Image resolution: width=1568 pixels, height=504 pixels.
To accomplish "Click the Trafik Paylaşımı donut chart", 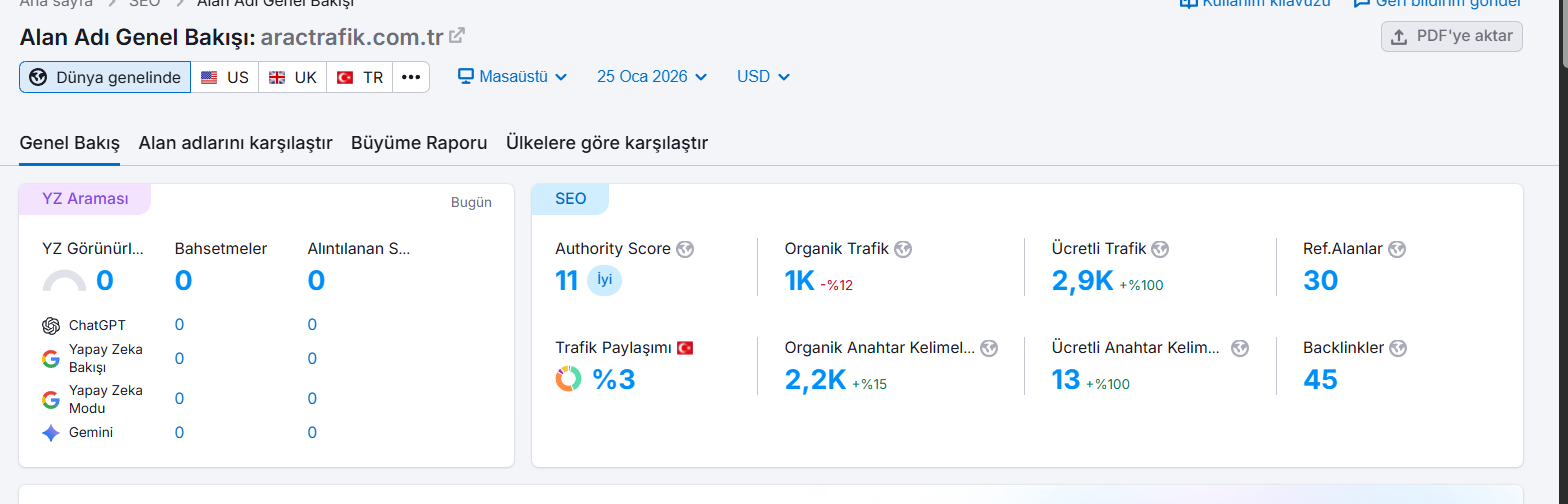I will point(568,379).
